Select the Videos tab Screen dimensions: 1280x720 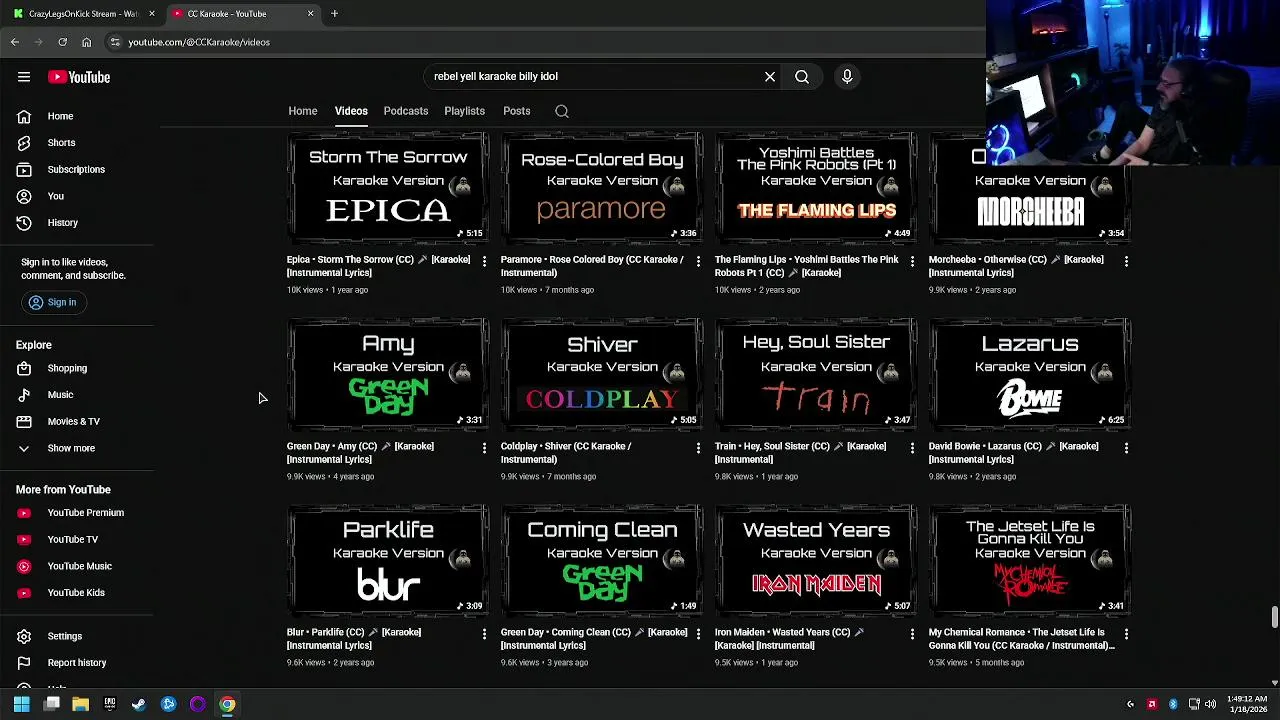(351, 111)
